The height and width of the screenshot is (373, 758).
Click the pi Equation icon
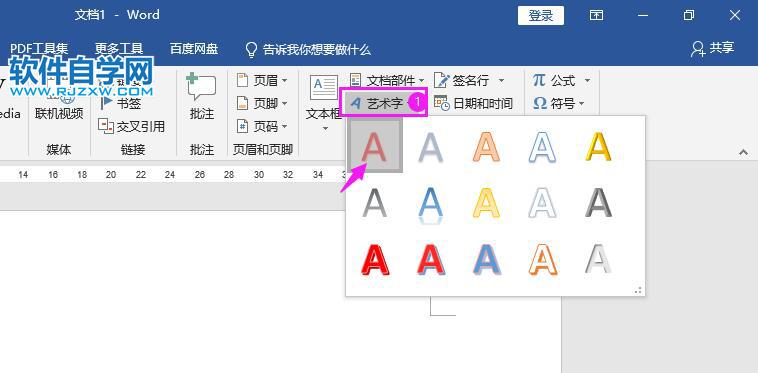pyautogui.click(x=539, y=80)
